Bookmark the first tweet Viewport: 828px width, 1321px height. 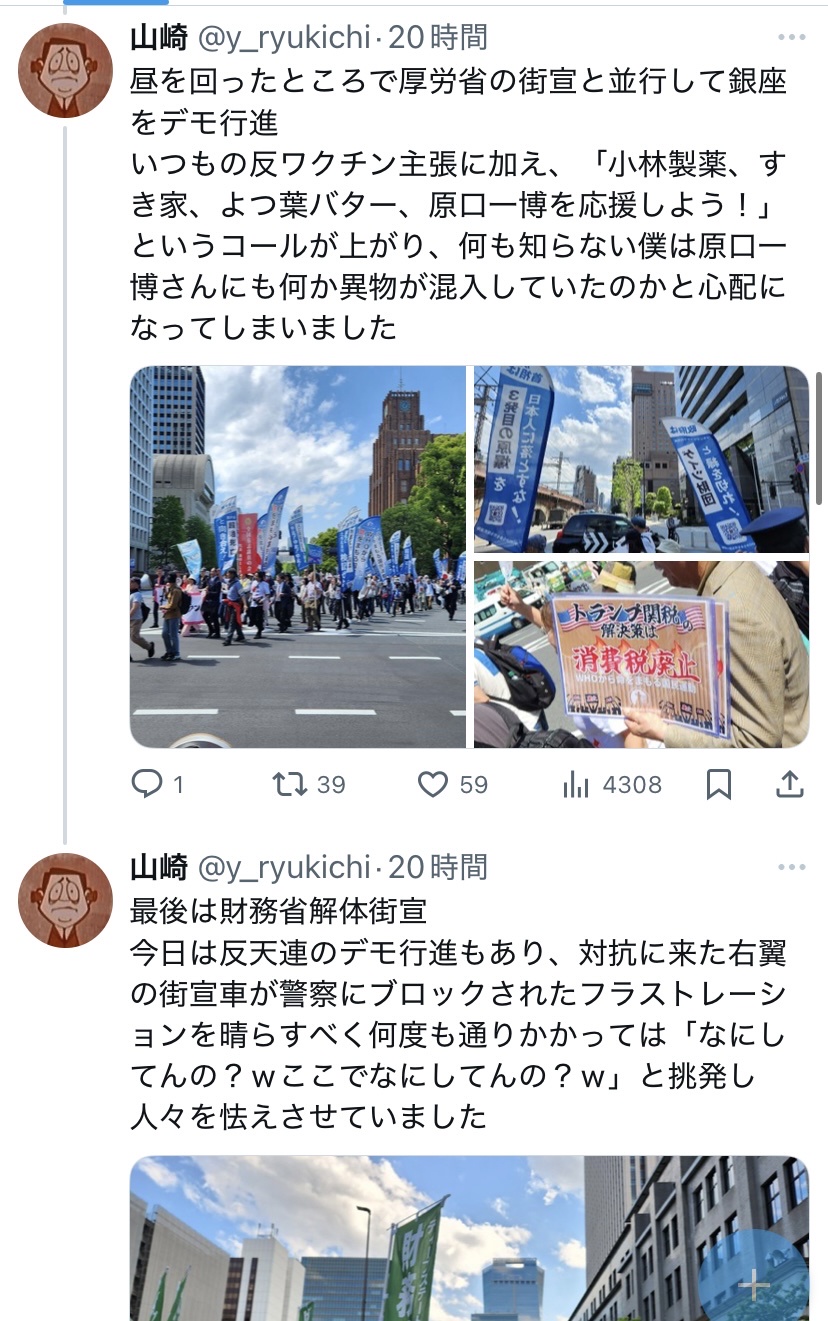point(718,785)
